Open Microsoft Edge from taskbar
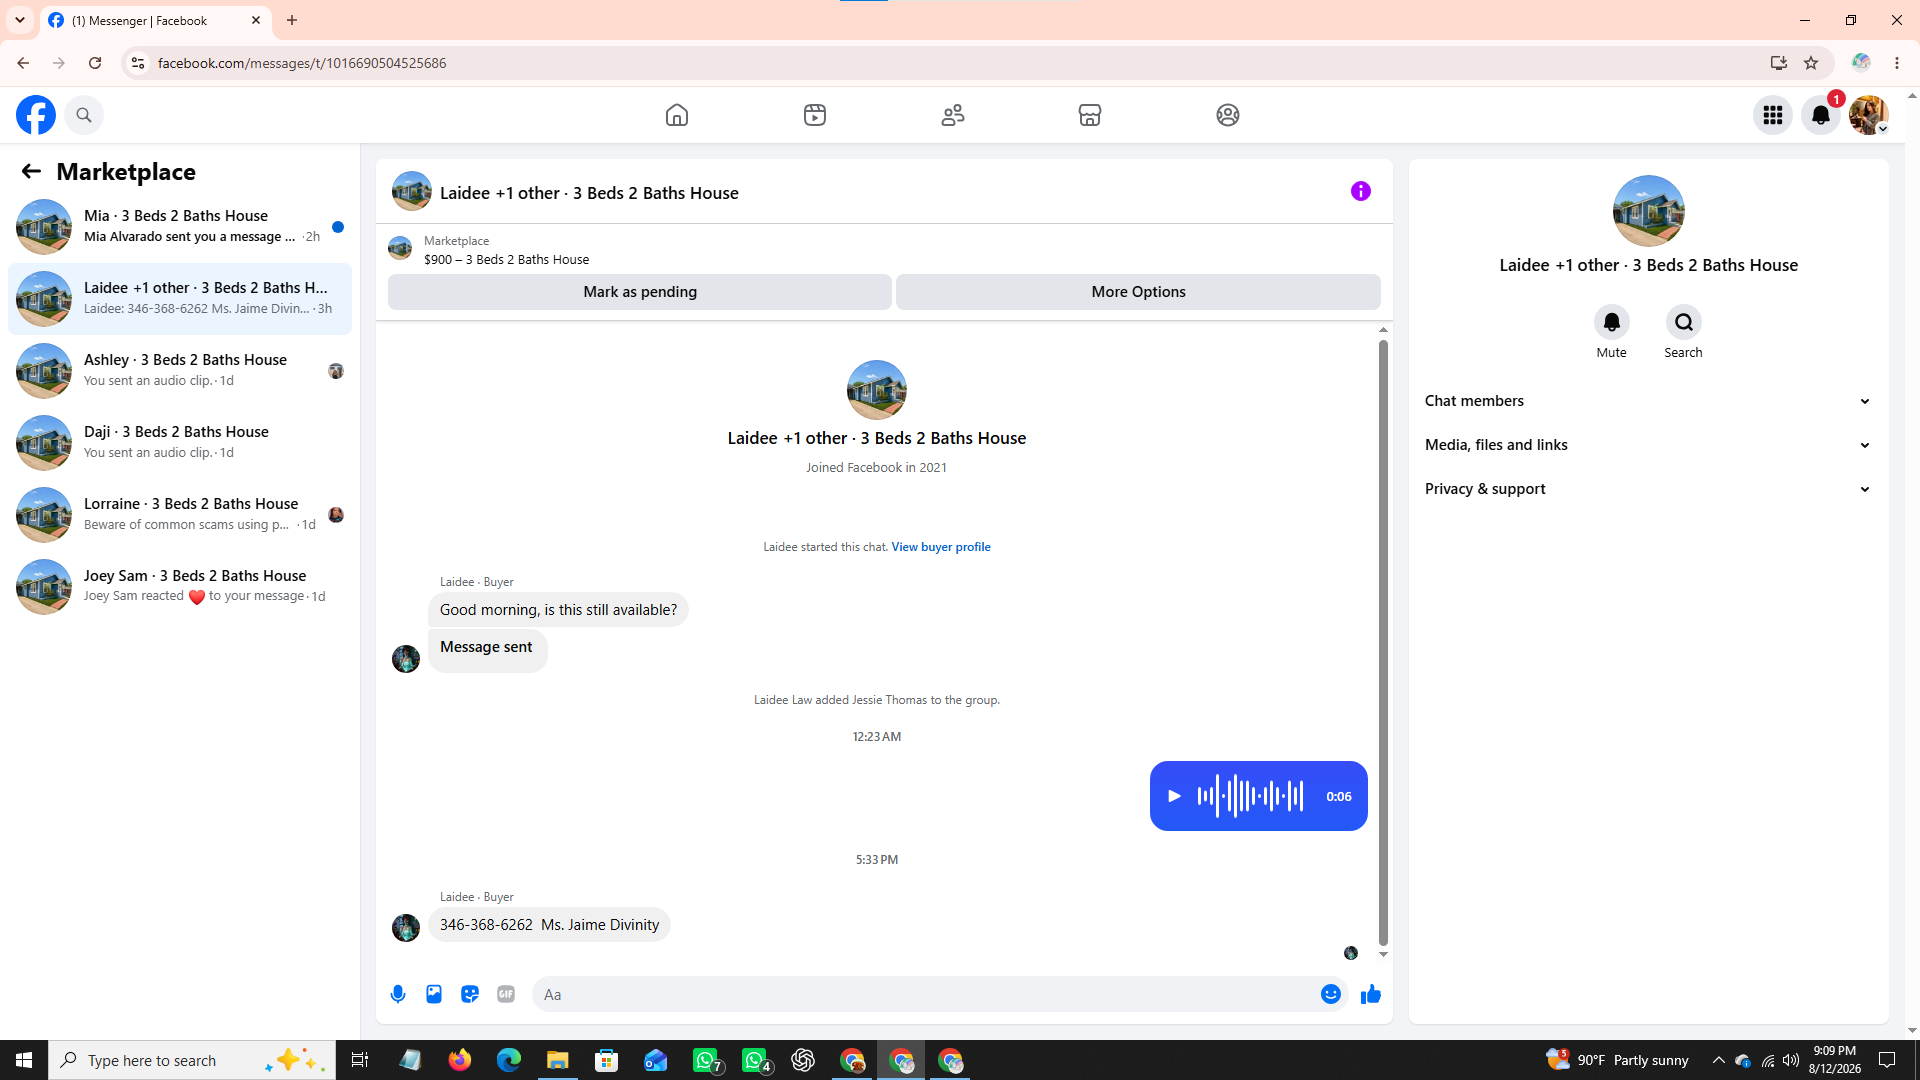Image resolution: width=1920 pixels, height=1080 pixels. [509, 1060]
